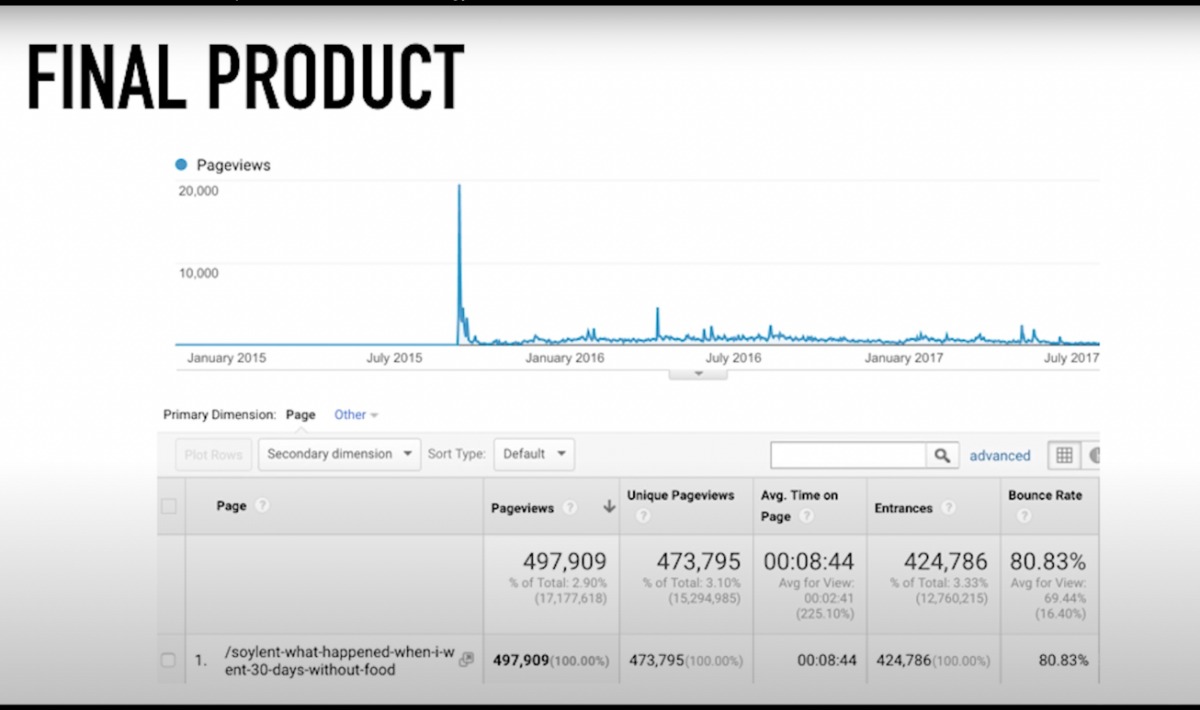Click the search magnifier button
This screenshot has width=1200, height=710.
point(942,455)
